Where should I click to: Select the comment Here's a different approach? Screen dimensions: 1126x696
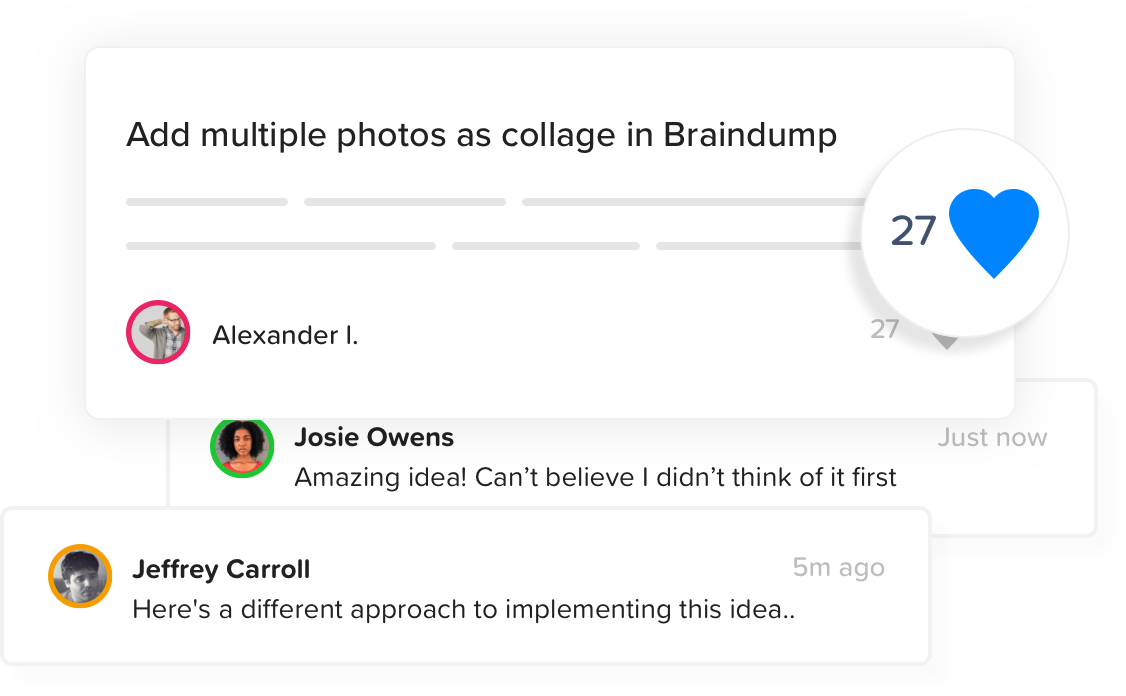click(464, 609)
